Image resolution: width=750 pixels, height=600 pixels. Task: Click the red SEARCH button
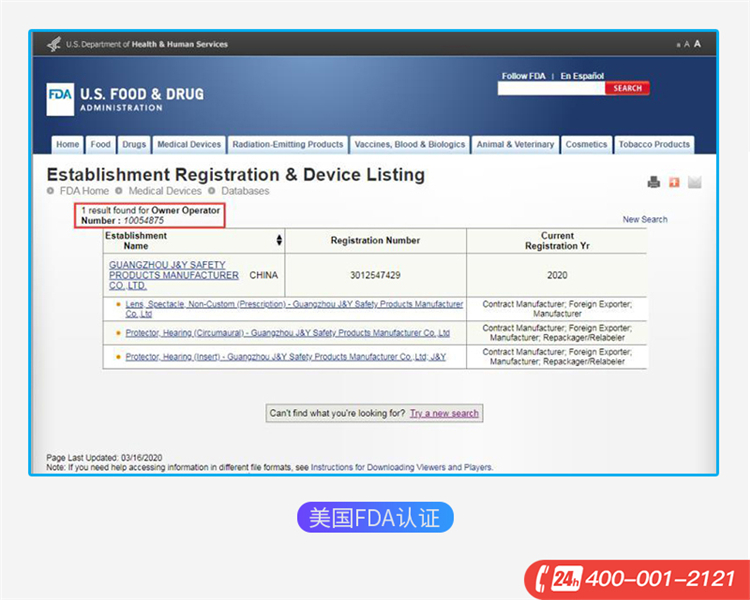627,89
